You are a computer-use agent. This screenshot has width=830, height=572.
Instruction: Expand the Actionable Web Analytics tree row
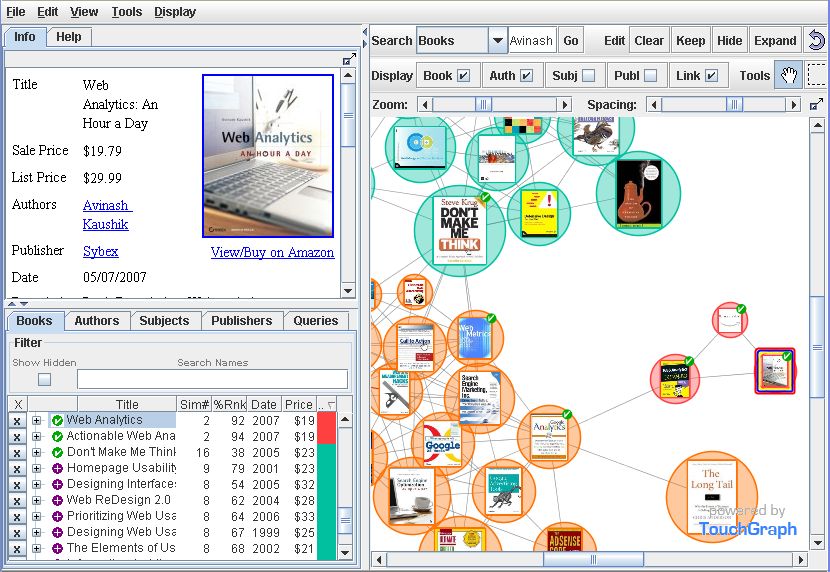(37, 437)
